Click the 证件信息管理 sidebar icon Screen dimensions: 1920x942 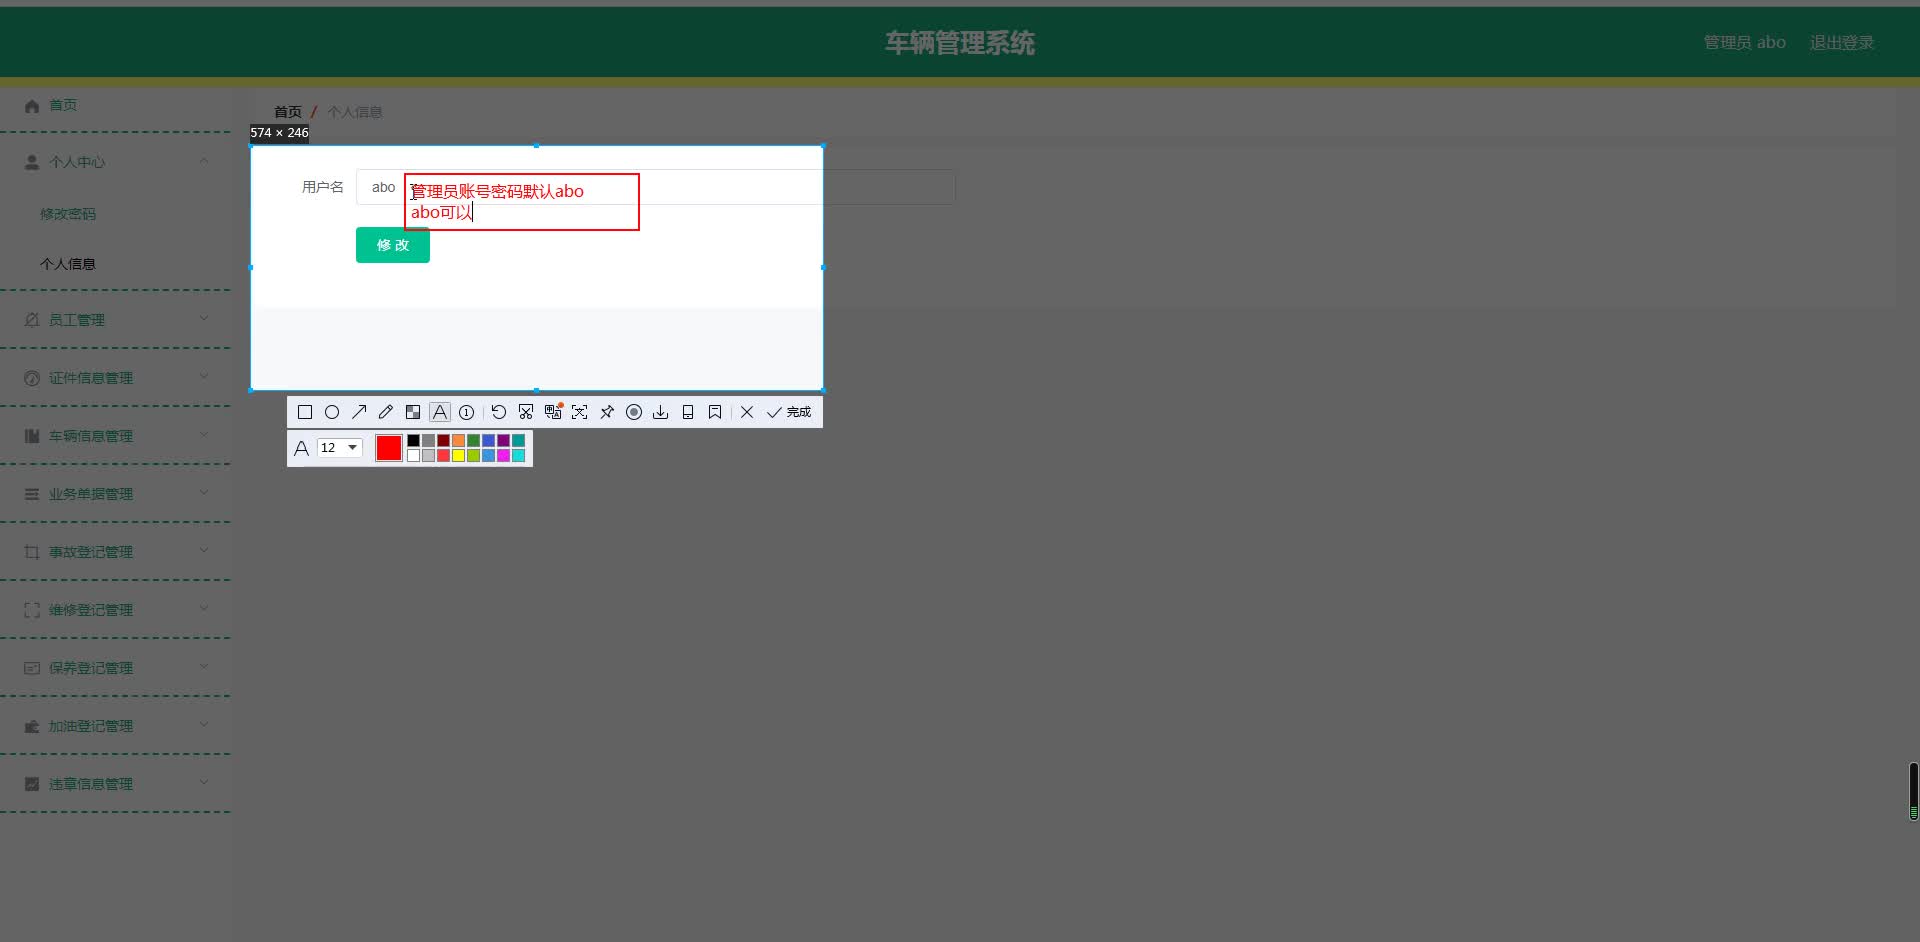32,378
